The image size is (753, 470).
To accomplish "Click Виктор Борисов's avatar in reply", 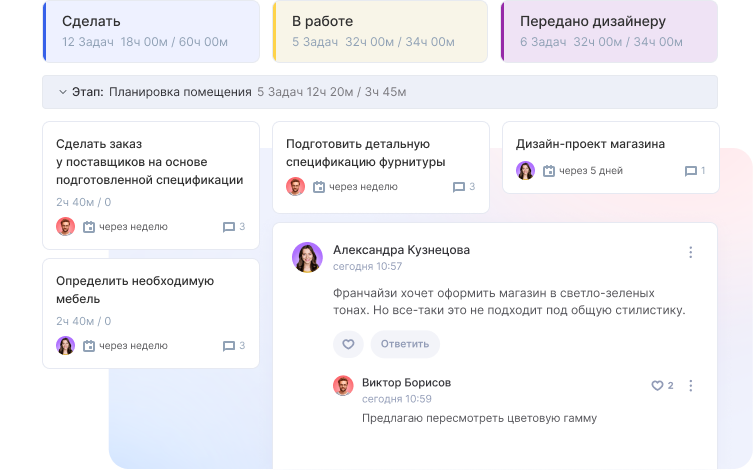I will coord(343,386).
